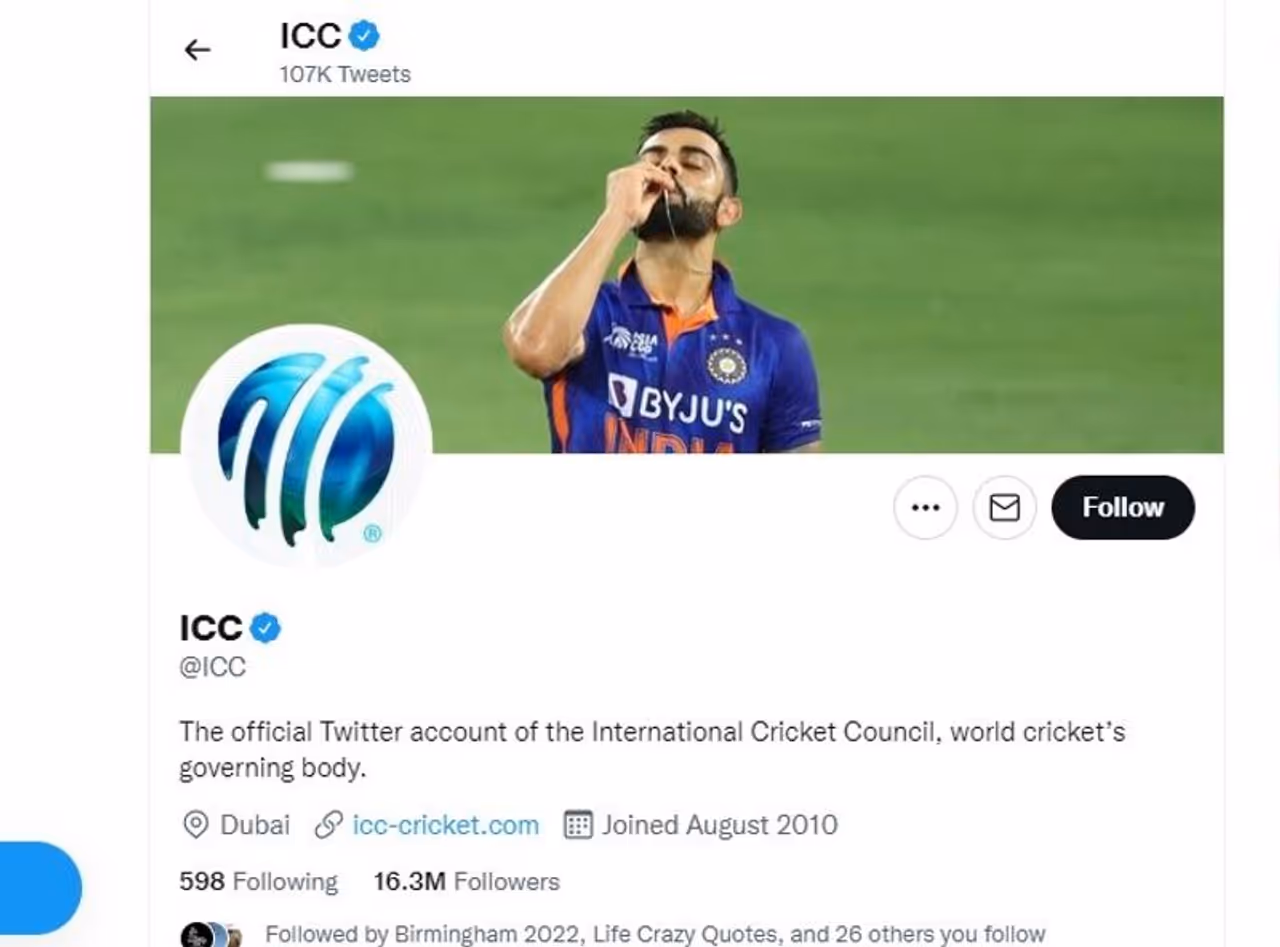Screen dimensions: 1280x947
Task: Click the 'Followed by Birmingham 2022' text
Action: (655, 934)
